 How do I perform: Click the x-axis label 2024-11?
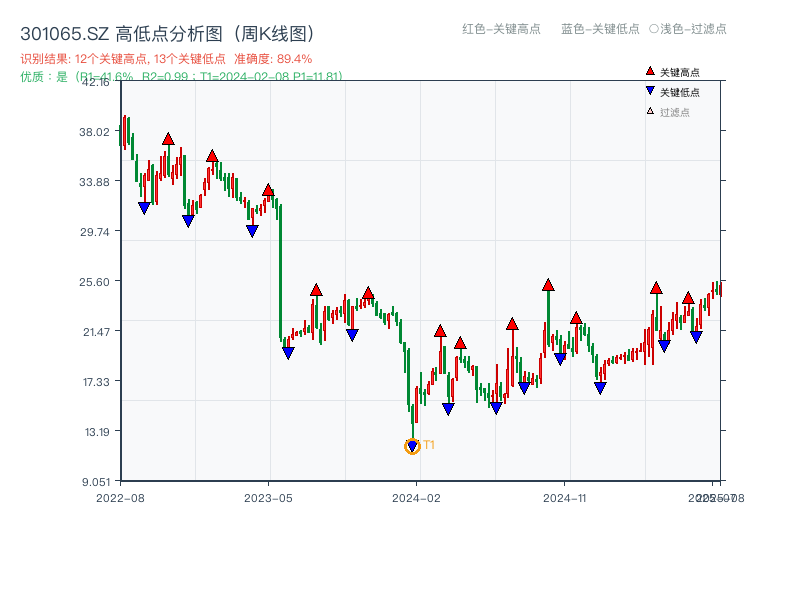[x=564, y=498]
